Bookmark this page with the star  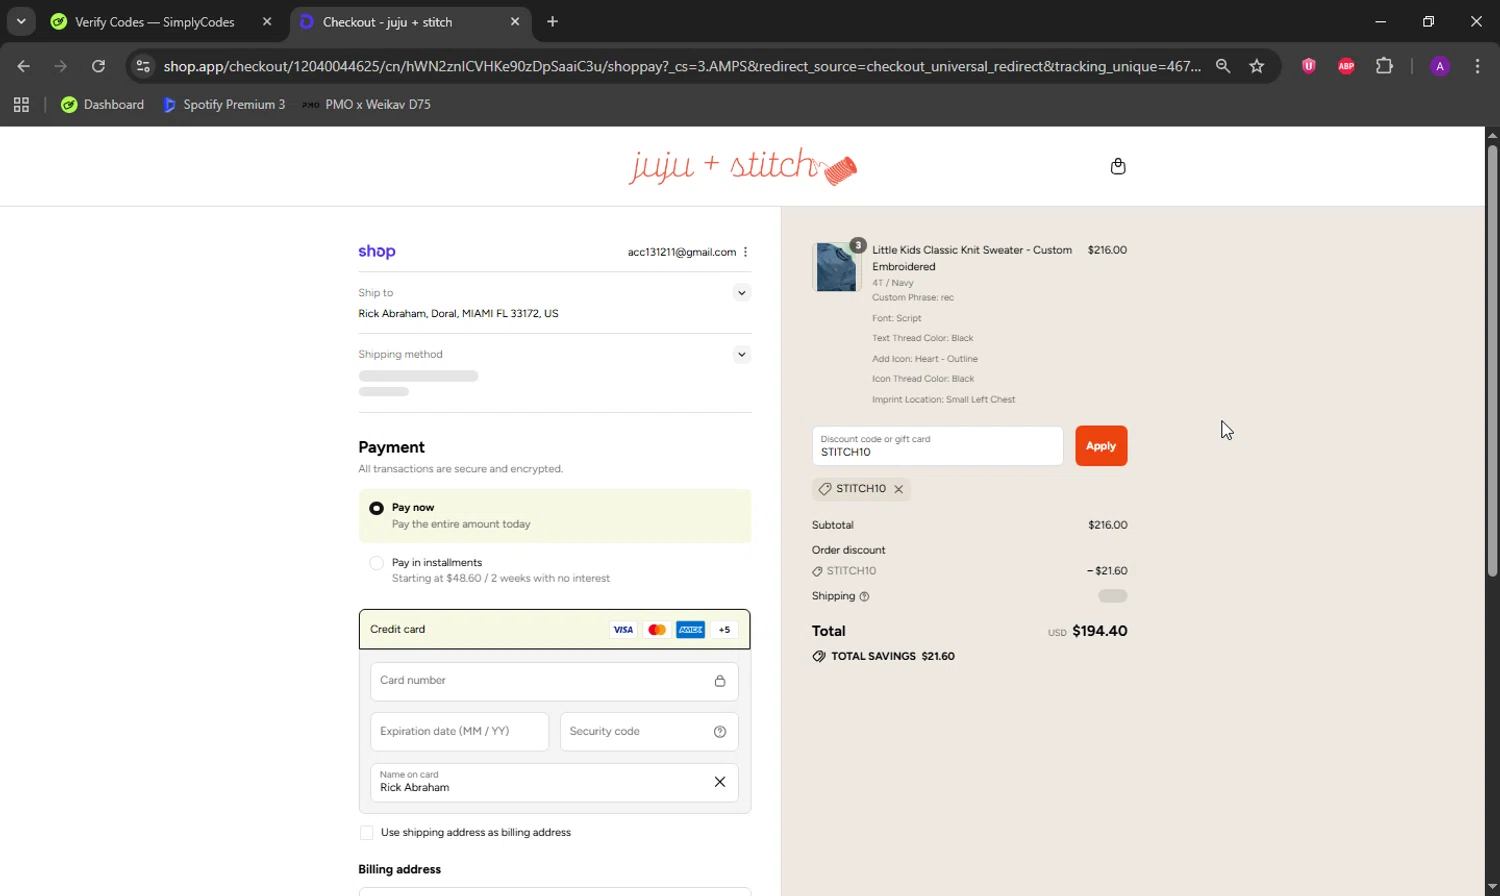click(x=1257, y=66)
